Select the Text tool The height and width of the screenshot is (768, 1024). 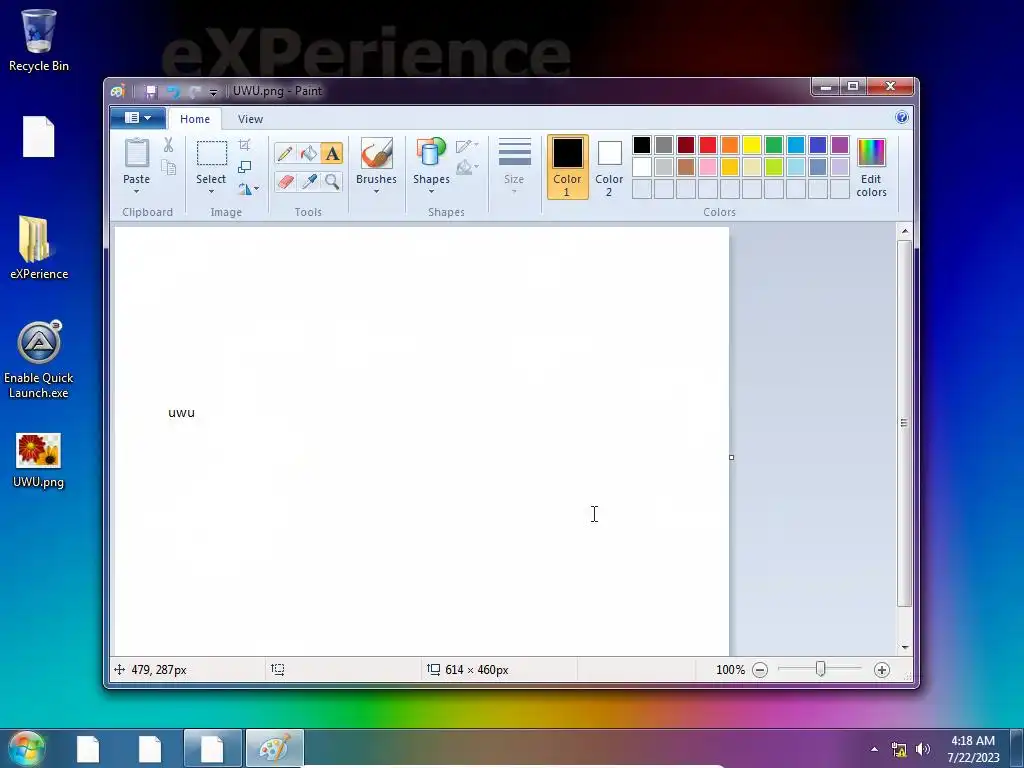pos(332,153)
